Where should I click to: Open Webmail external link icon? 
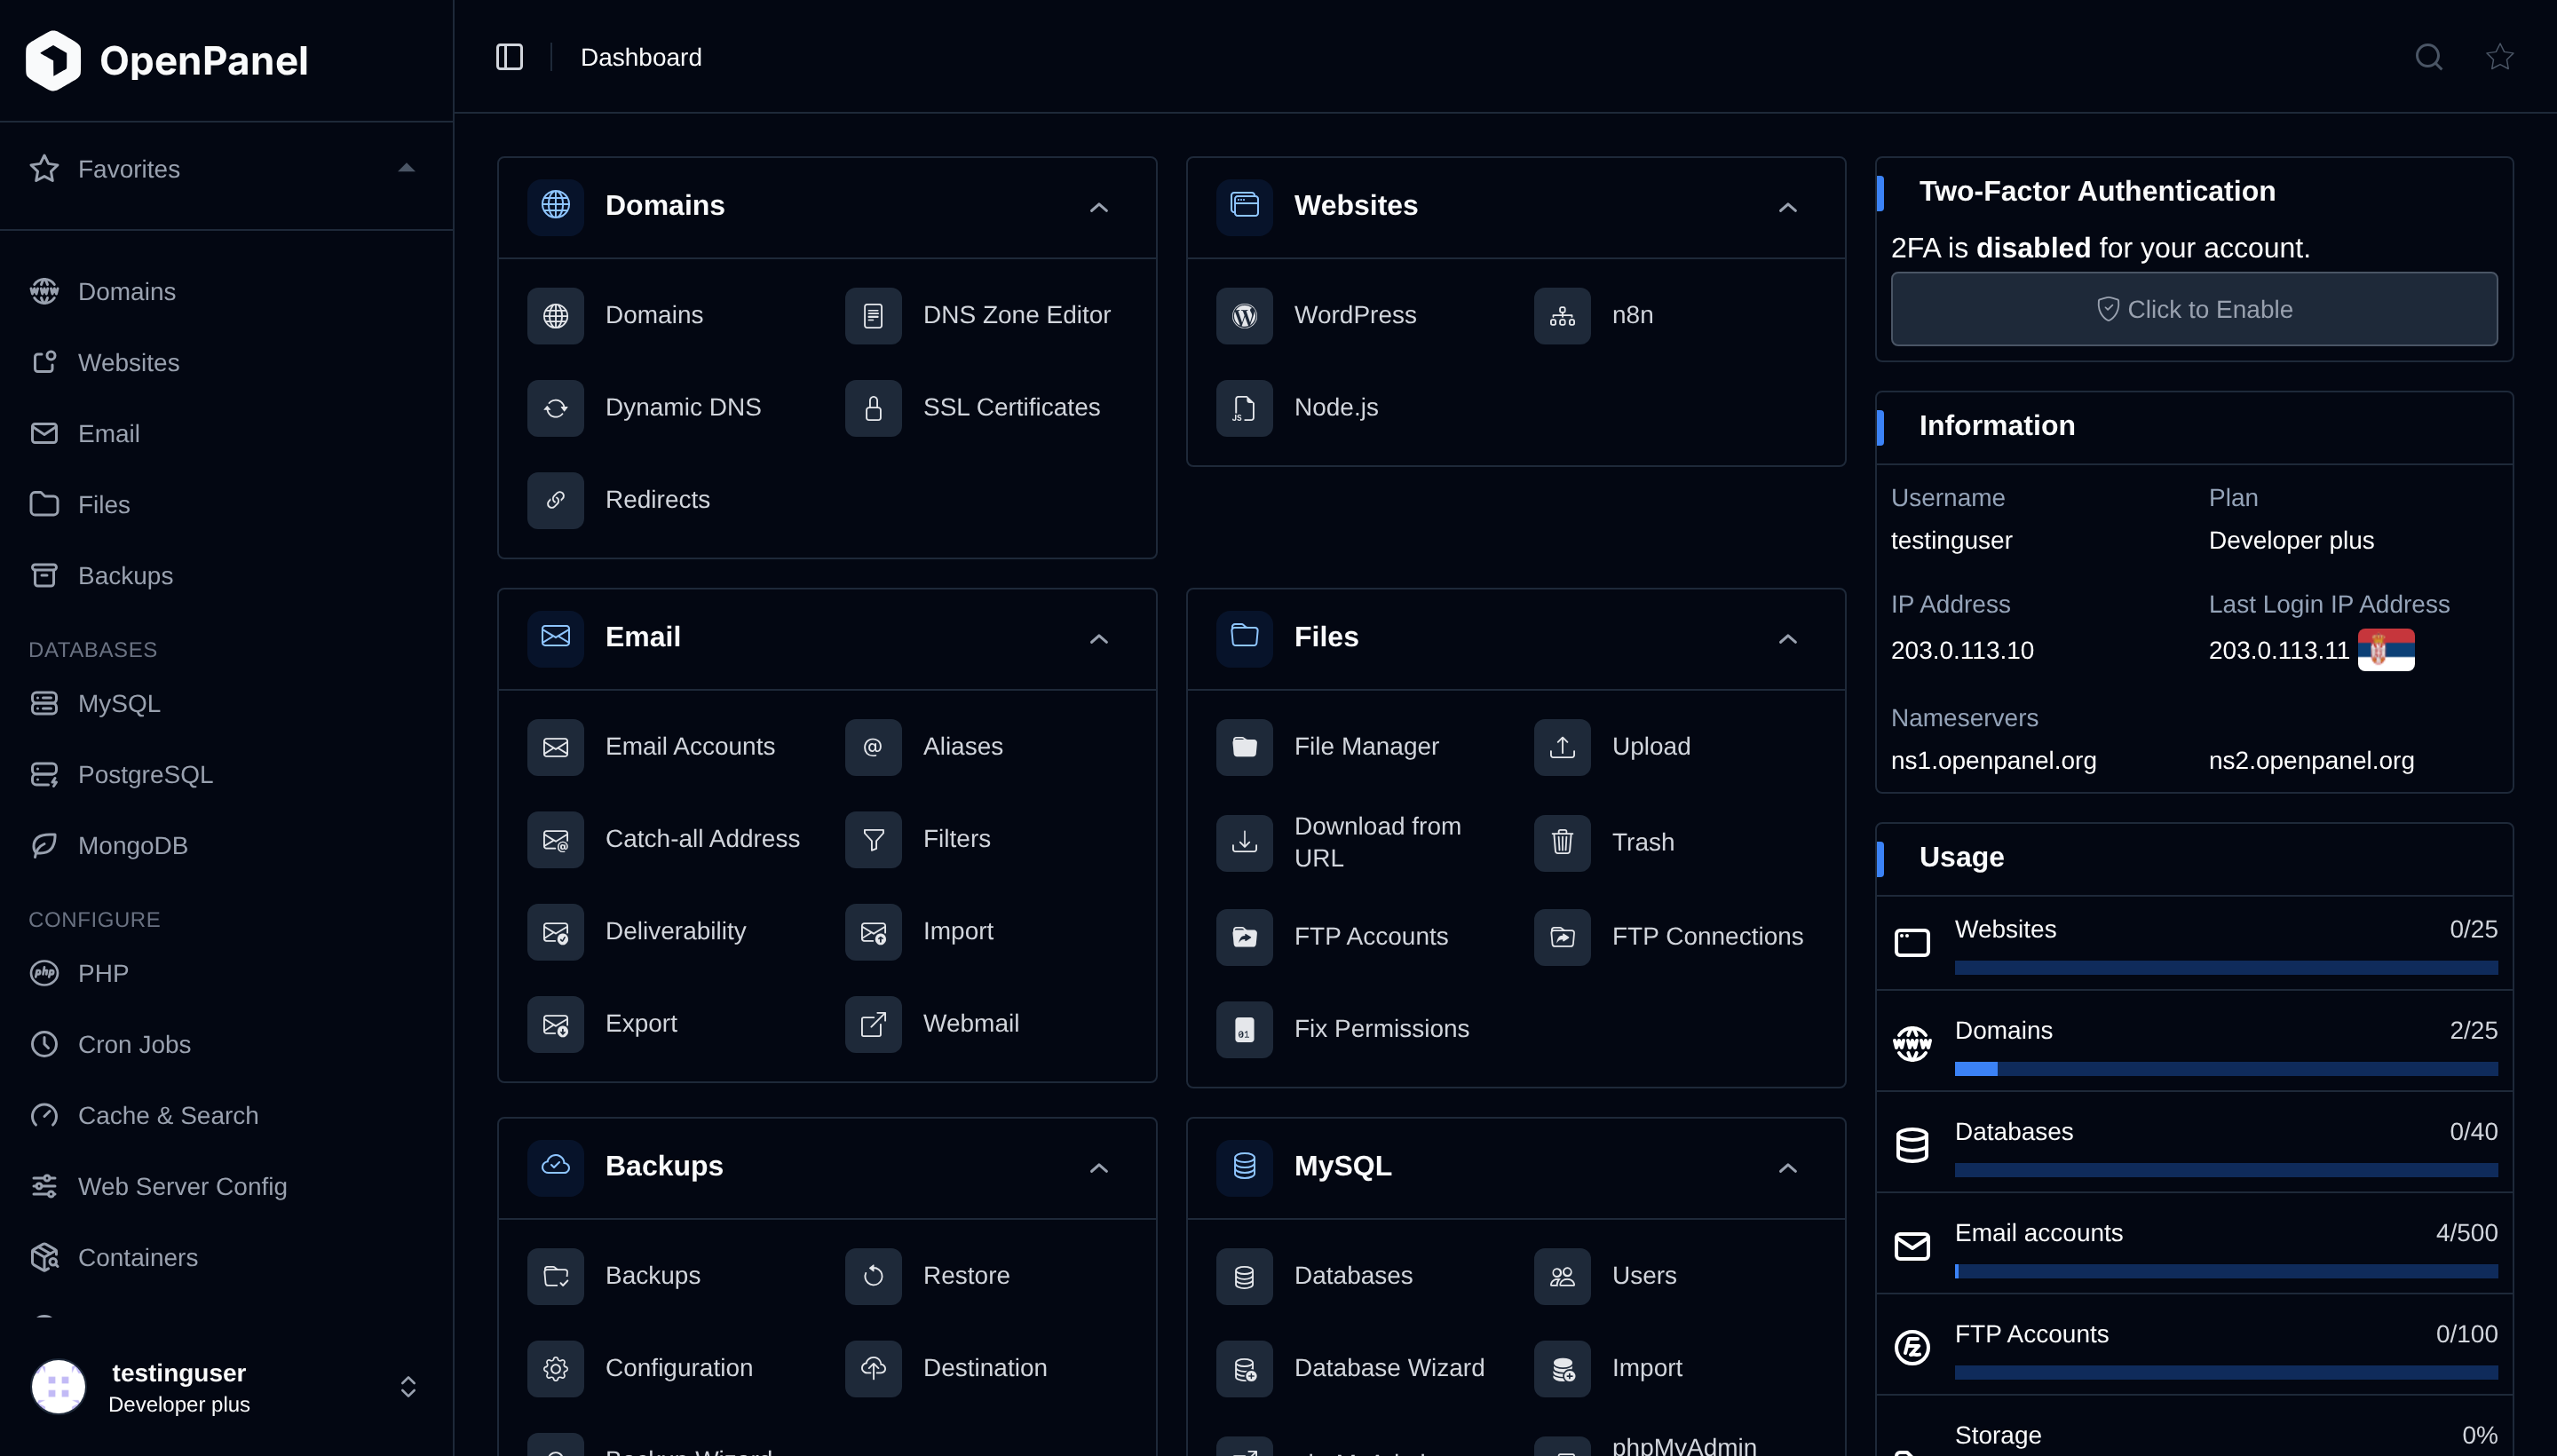873,1024
